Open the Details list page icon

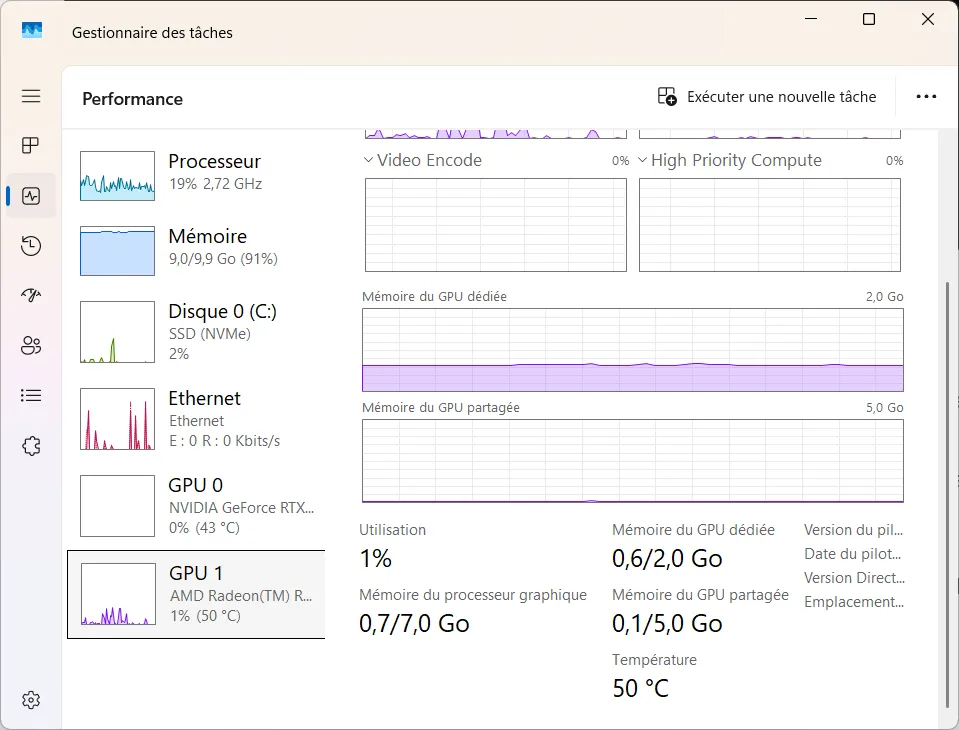pos(31,396)
